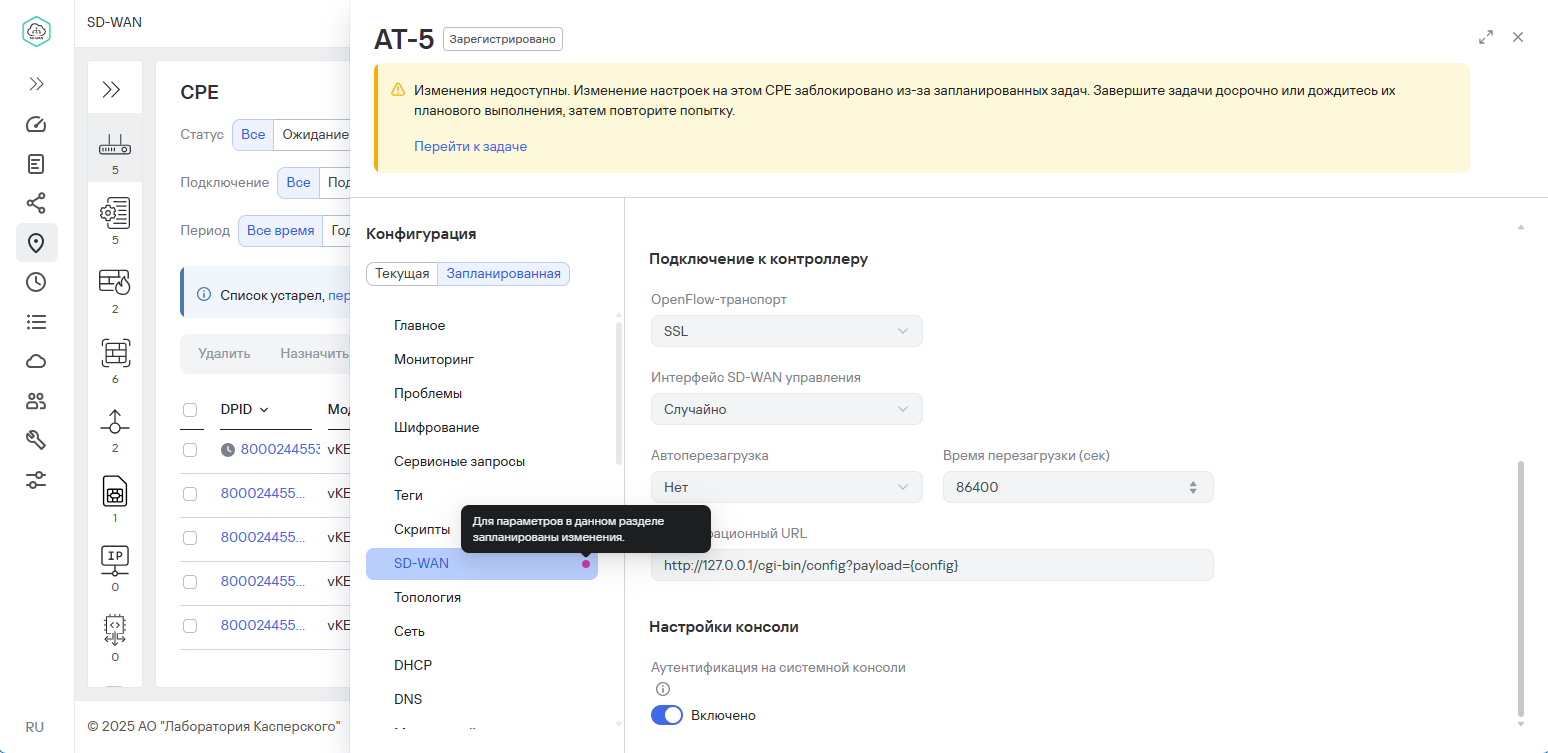Open the sliders settings icon in main sidebar
Image resolution: width=1548 pixels, height=753 pixels.
(36, 480)
